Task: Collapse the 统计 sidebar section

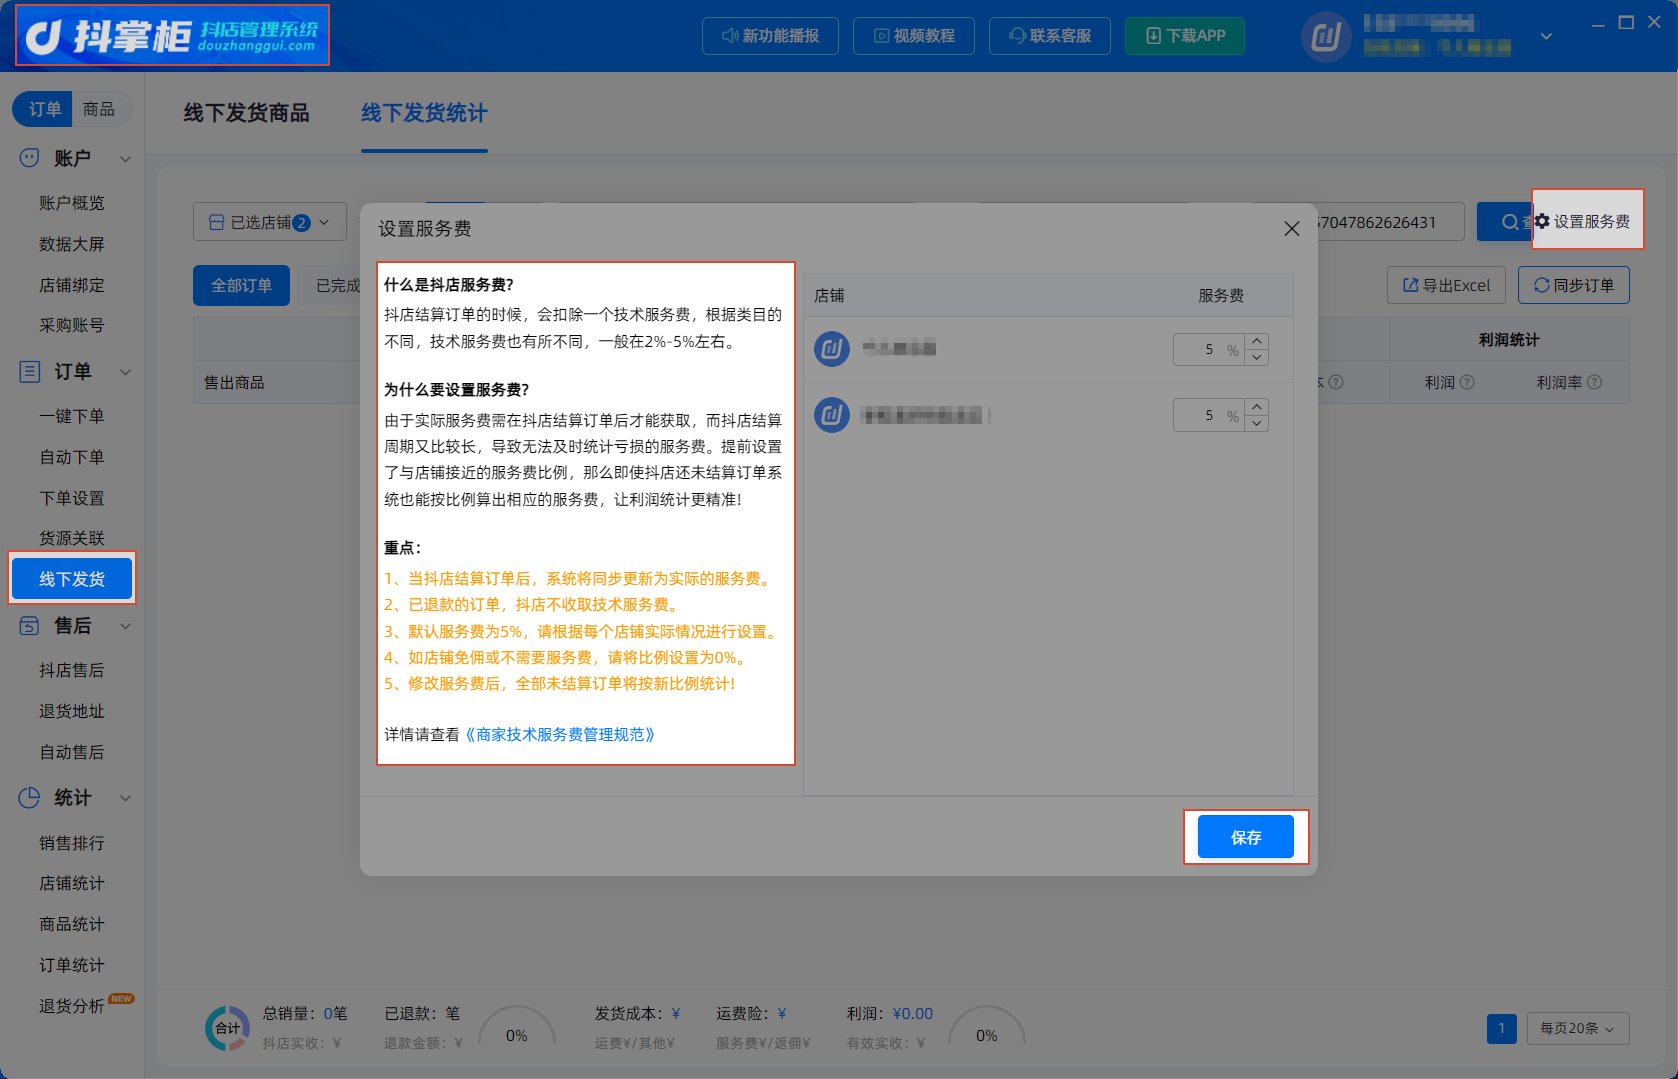Action: pos(126,798)
